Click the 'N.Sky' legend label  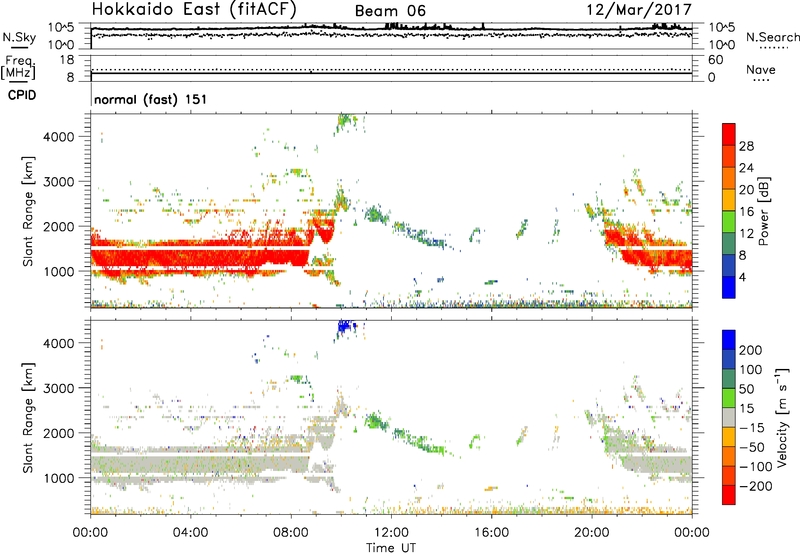(x=19, y=37)
